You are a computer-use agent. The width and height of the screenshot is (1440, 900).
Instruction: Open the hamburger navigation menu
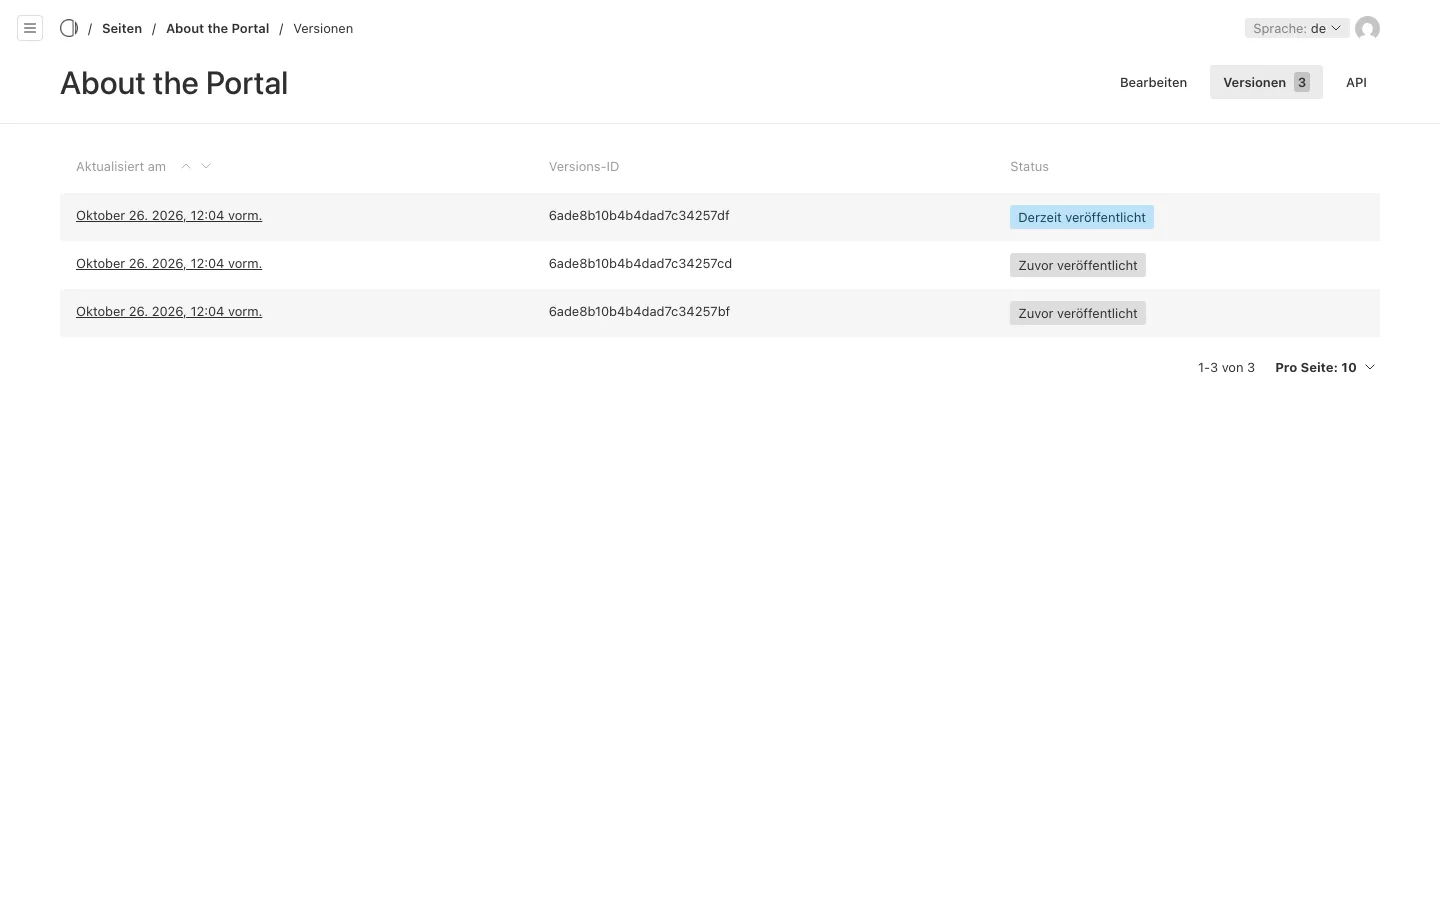(30, 28)
